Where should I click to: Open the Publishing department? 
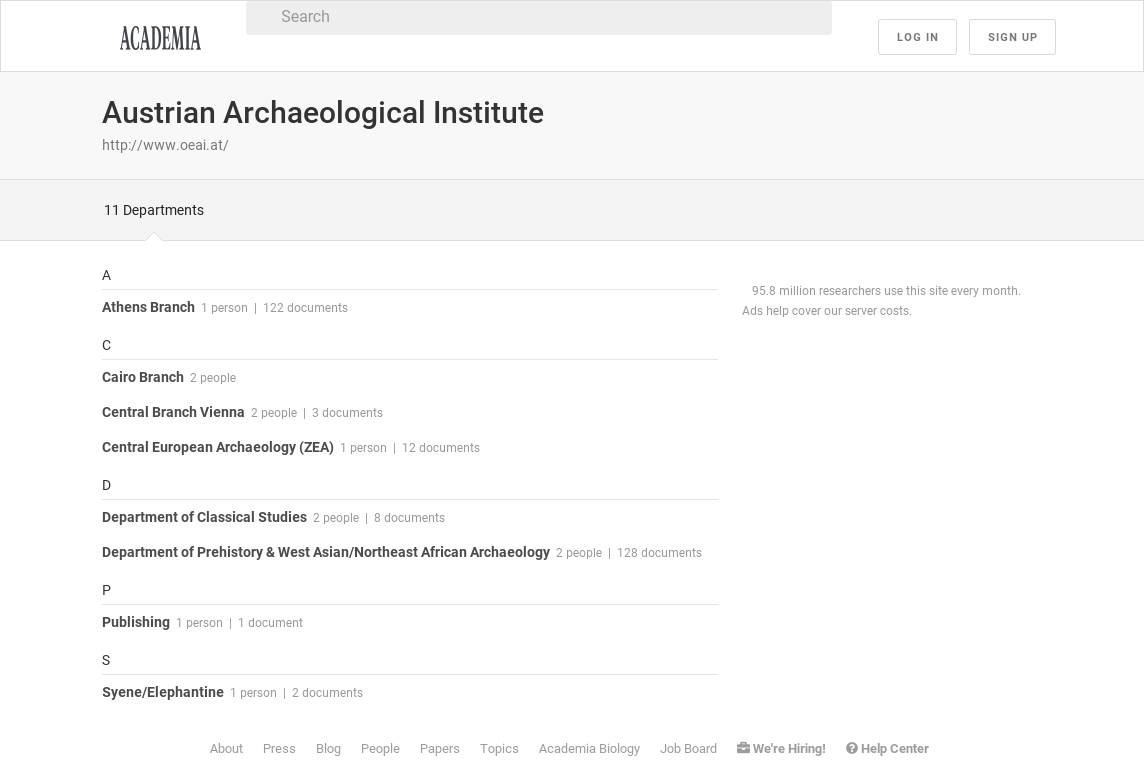136,622
